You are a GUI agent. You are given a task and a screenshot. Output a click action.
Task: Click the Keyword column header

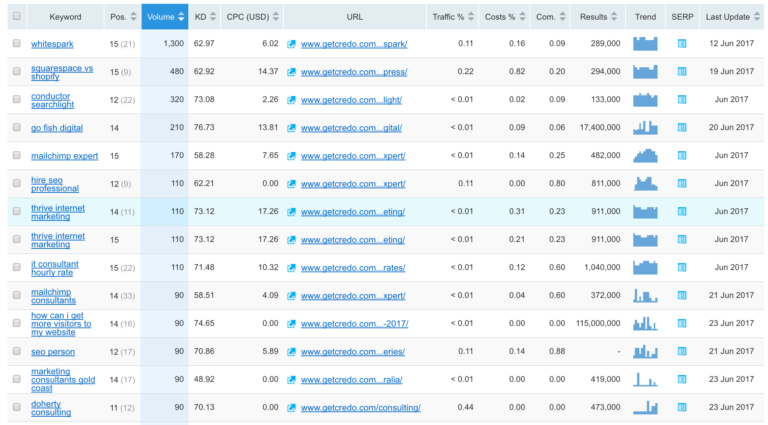pyautogui.click(x=65, y=17)
